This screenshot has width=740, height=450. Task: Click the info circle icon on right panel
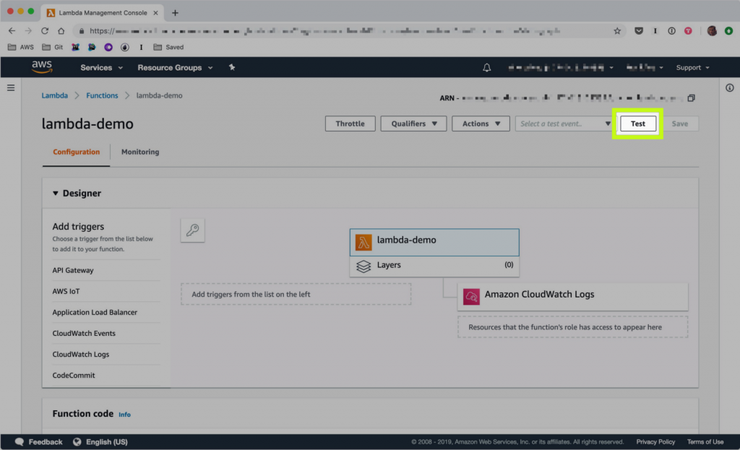[729, 88]
